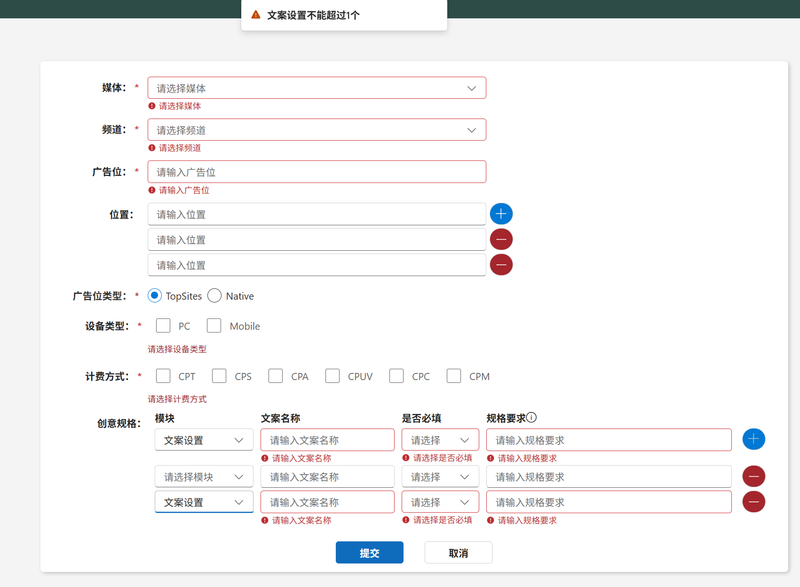Enable the Mobile device type checkbox
The height and width of the screenshot is (587, 800).
click(214, 326)
